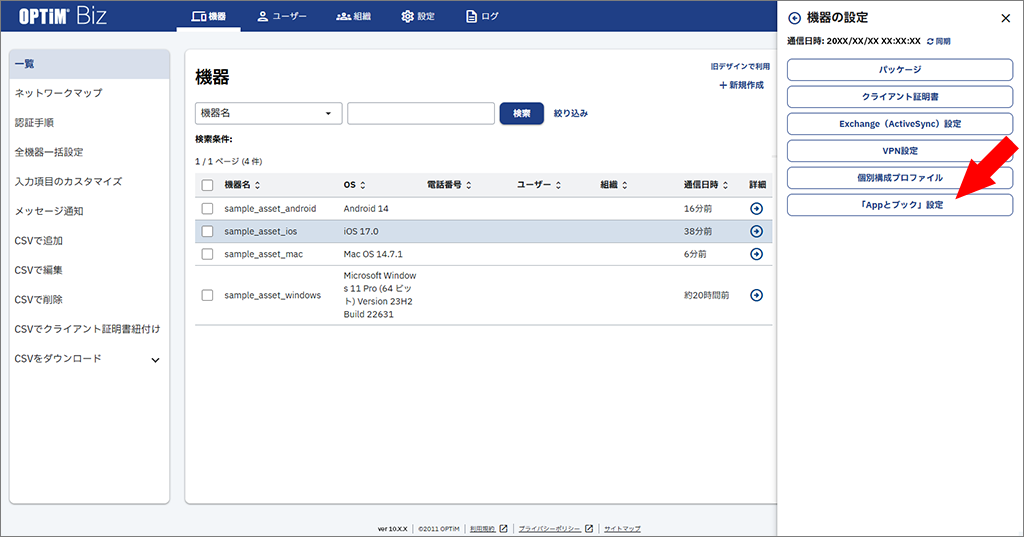Click the VPN設定 button
Screen dimensions: 1024x537
click(x=900, y=151)
